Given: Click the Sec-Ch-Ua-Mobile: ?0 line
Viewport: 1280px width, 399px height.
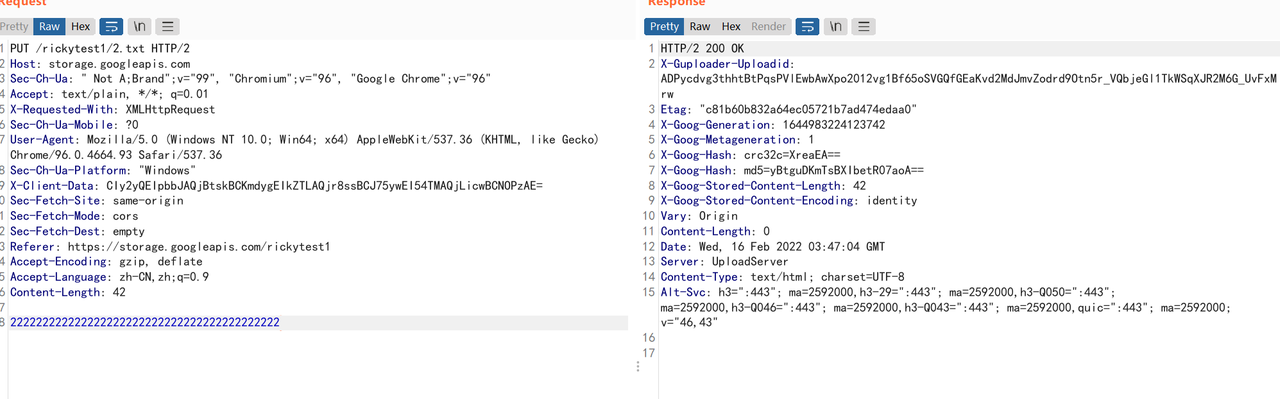Looking at the screenshot, I should pyautogui.click(x=74, y=125).
